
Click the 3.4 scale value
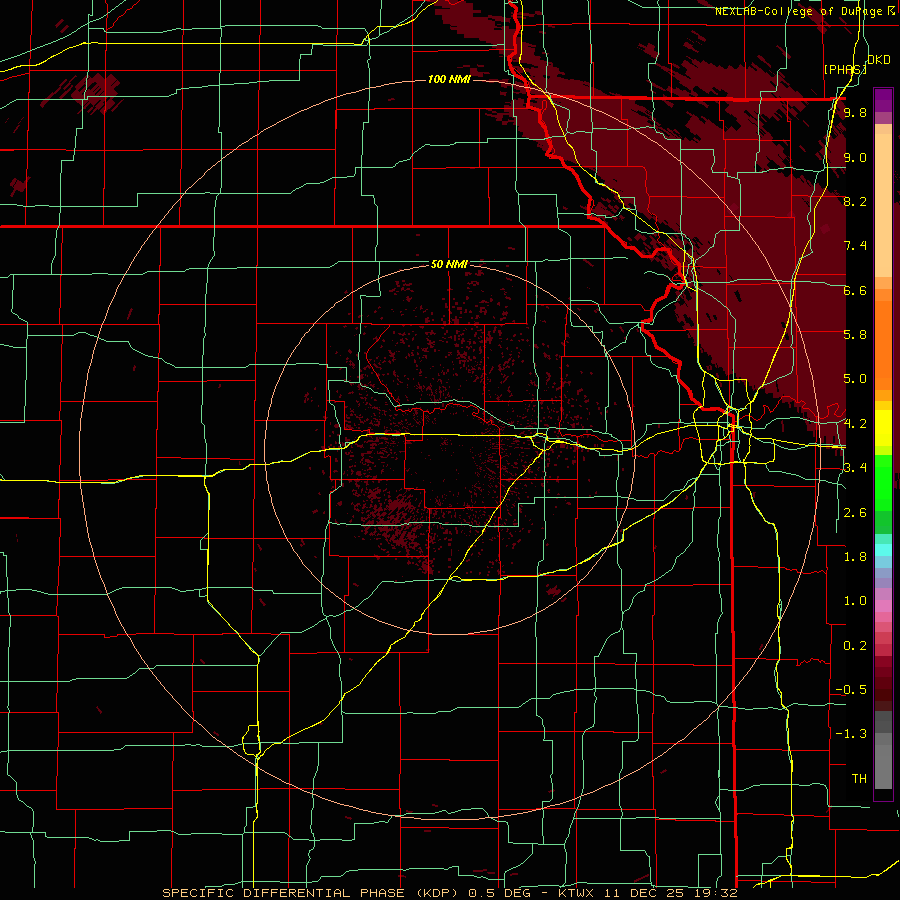855,468
